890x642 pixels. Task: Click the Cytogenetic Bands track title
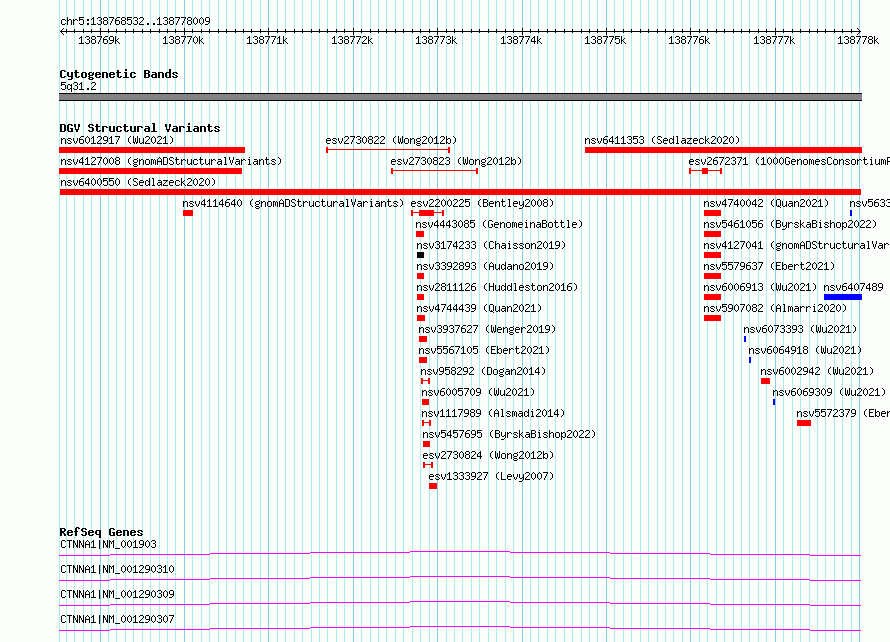[119, 74]
